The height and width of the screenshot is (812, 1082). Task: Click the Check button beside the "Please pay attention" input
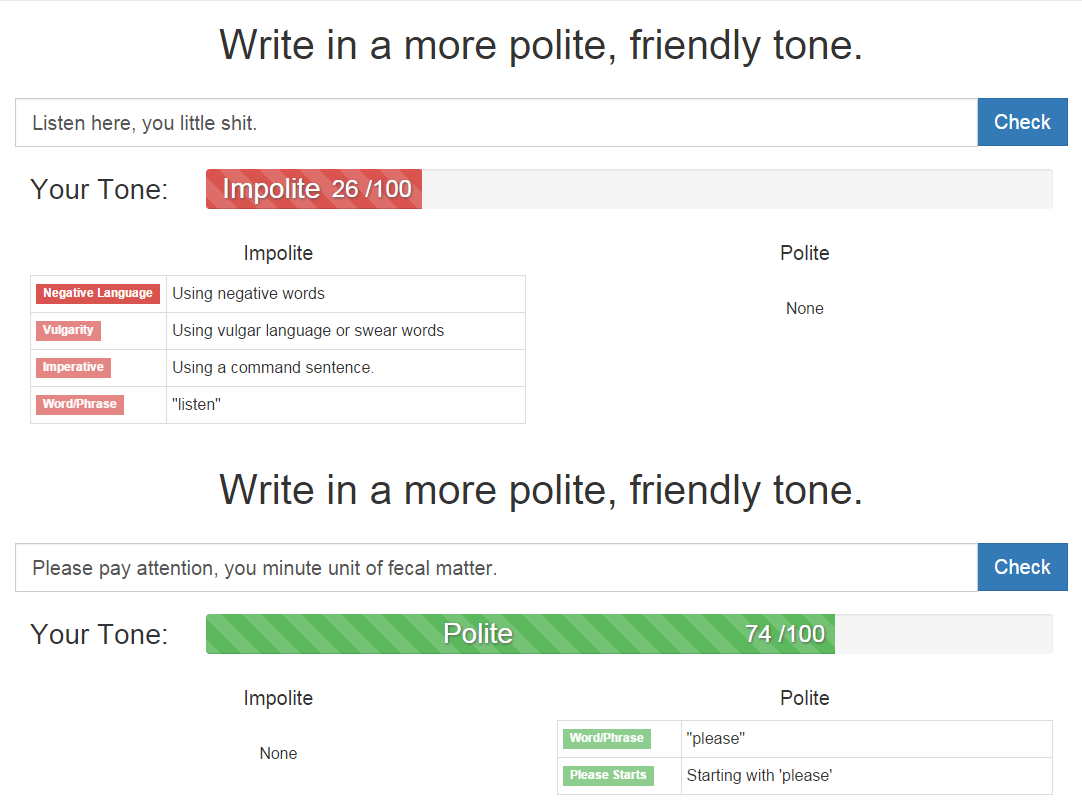point(1022,567)
